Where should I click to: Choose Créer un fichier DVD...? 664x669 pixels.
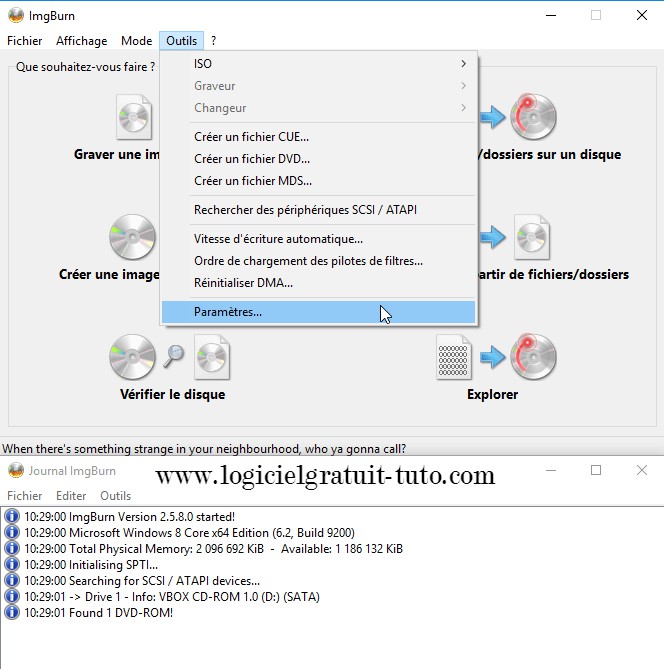(x=318, y=159)
